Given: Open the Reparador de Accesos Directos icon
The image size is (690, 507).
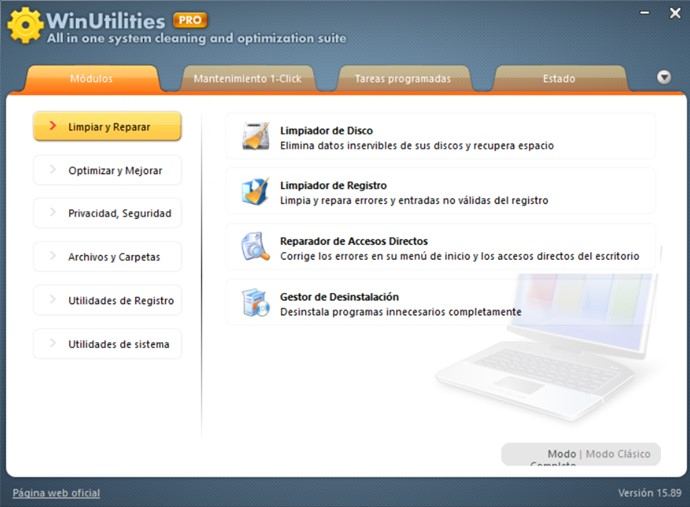Looking at the screenshot, I should click(256, 247).
